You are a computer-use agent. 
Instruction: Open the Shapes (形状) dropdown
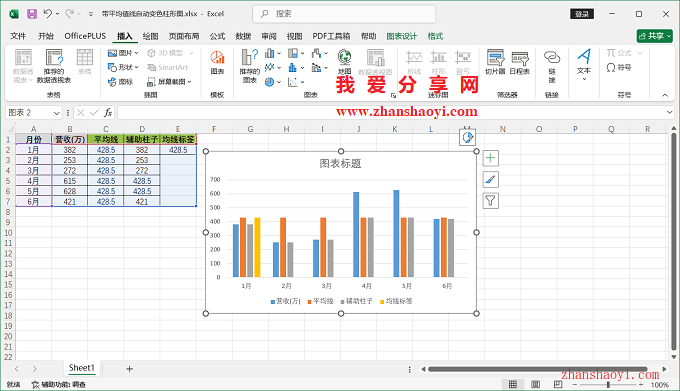point(123,67)
